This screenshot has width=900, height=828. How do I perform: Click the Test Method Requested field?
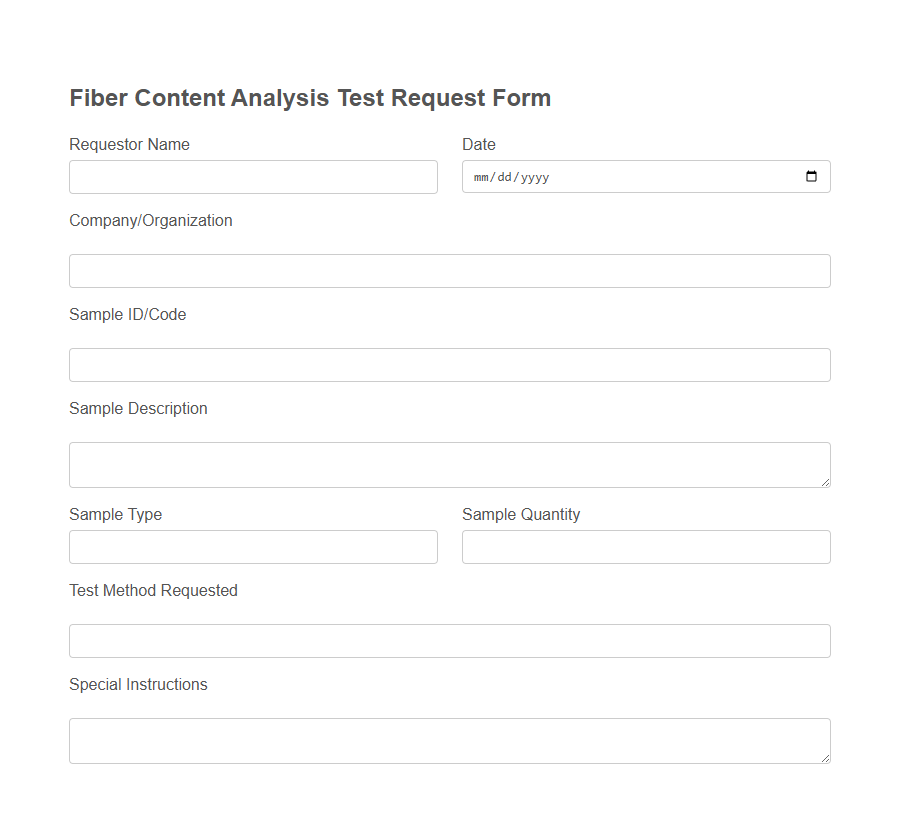(449, 640)
